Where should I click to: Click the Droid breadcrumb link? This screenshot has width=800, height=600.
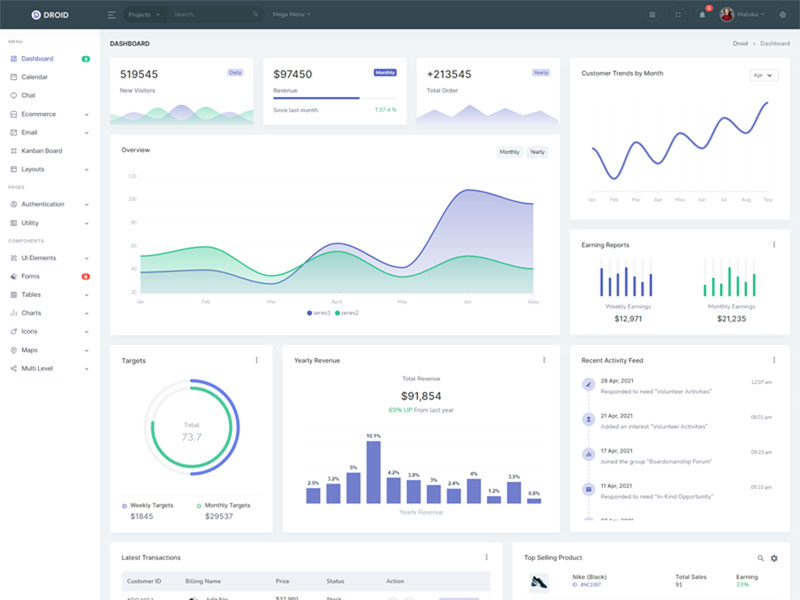(740, 44)
